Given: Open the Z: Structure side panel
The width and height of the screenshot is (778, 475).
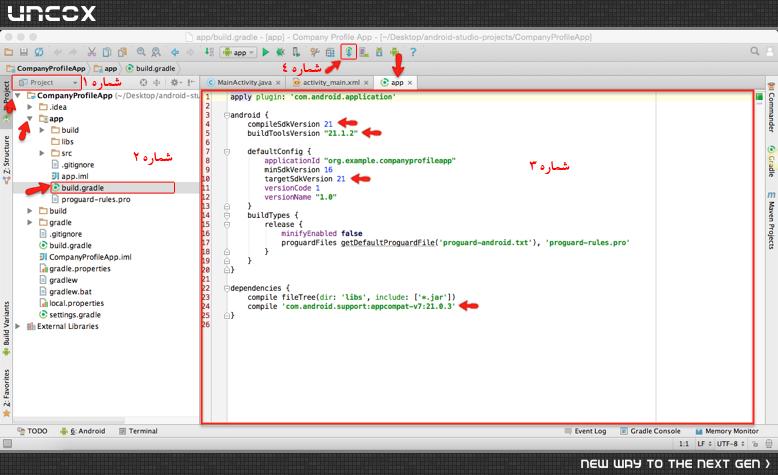Looking at the screenshot, I should click(6, 159).
